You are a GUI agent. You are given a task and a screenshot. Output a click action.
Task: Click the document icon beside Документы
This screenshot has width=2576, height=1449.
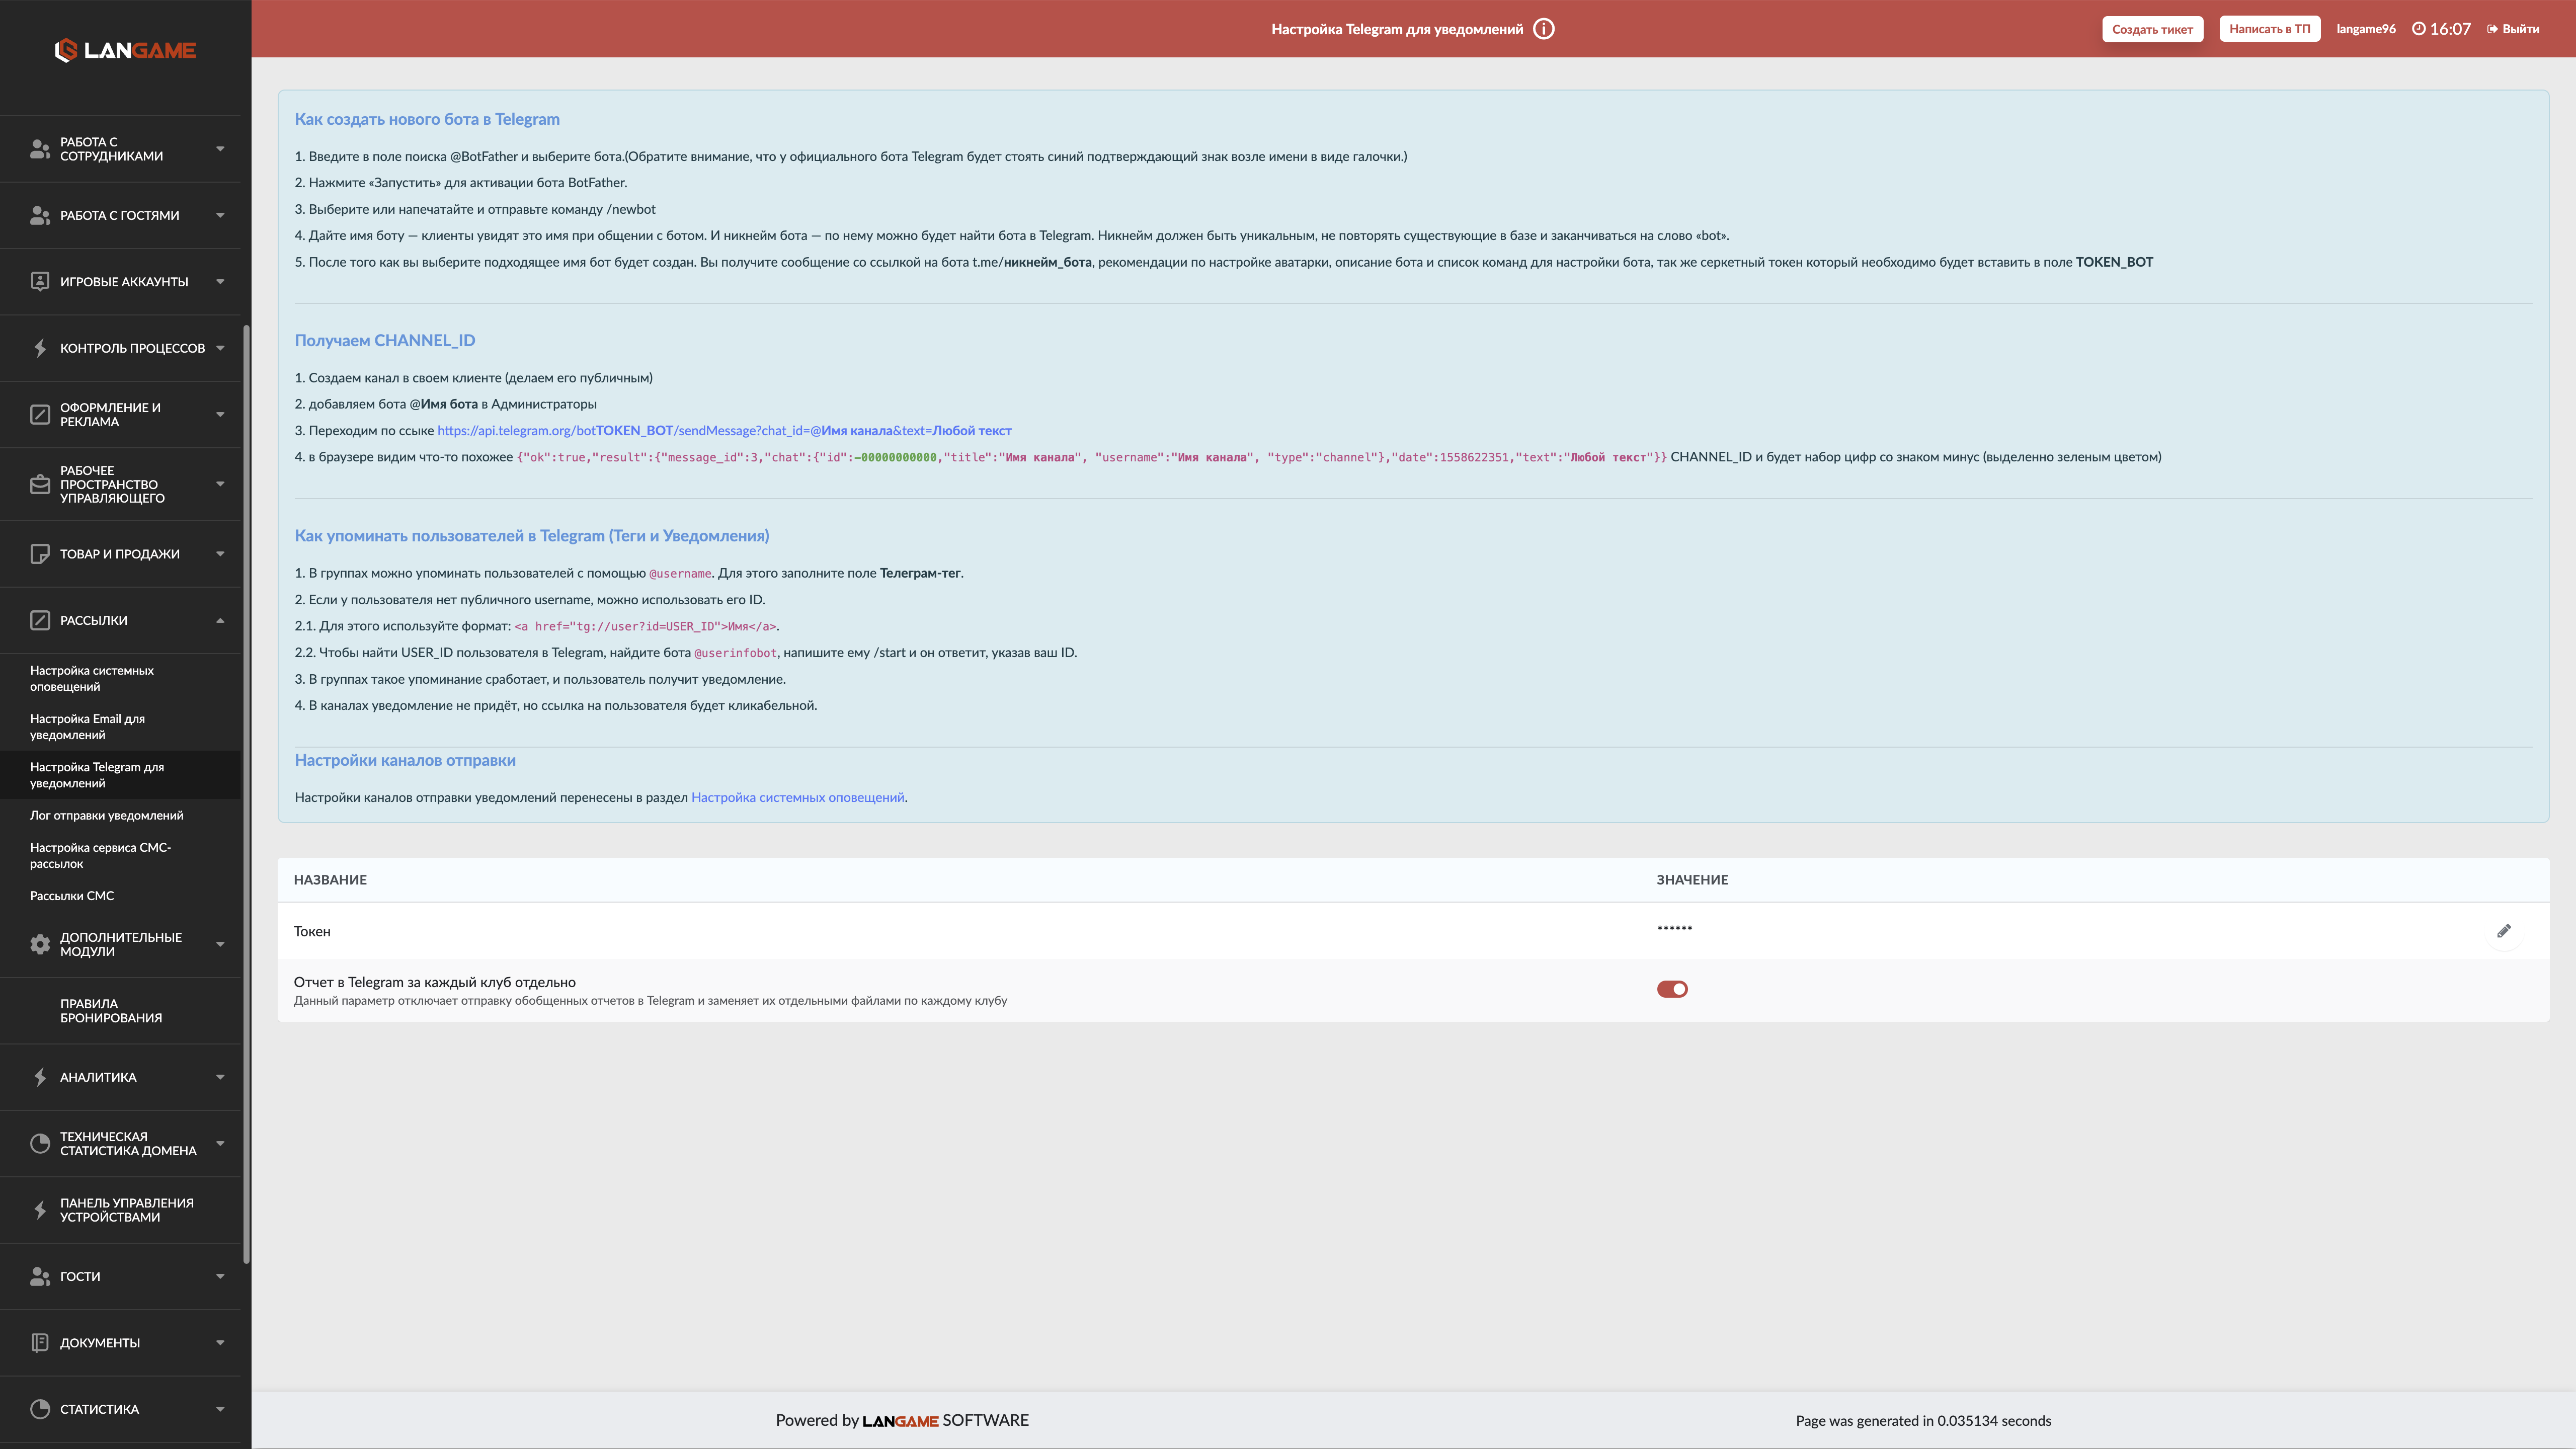pos(40,1342)
